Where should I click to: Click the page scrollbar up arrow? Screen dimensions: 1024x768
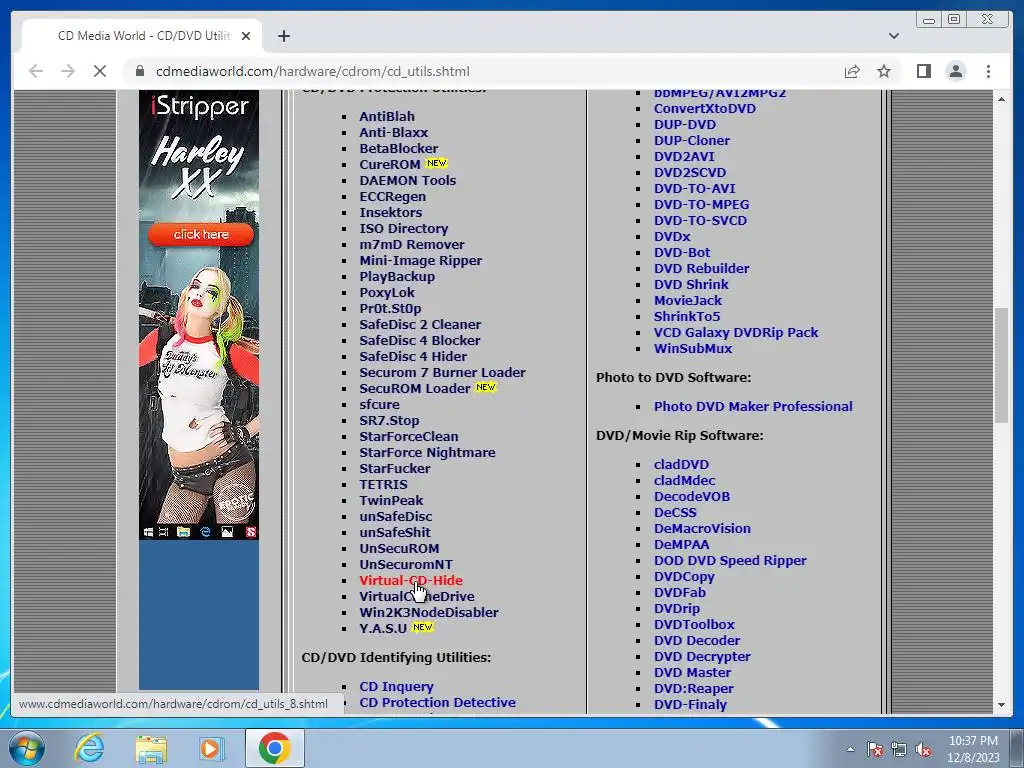click(1001, 99)
